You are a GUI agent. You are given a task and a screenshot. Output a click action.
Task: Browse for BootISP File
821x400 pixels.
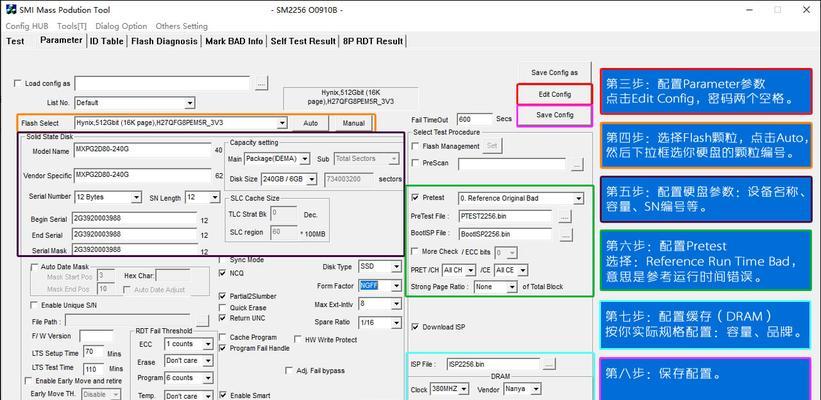click(x=565, y=235)
